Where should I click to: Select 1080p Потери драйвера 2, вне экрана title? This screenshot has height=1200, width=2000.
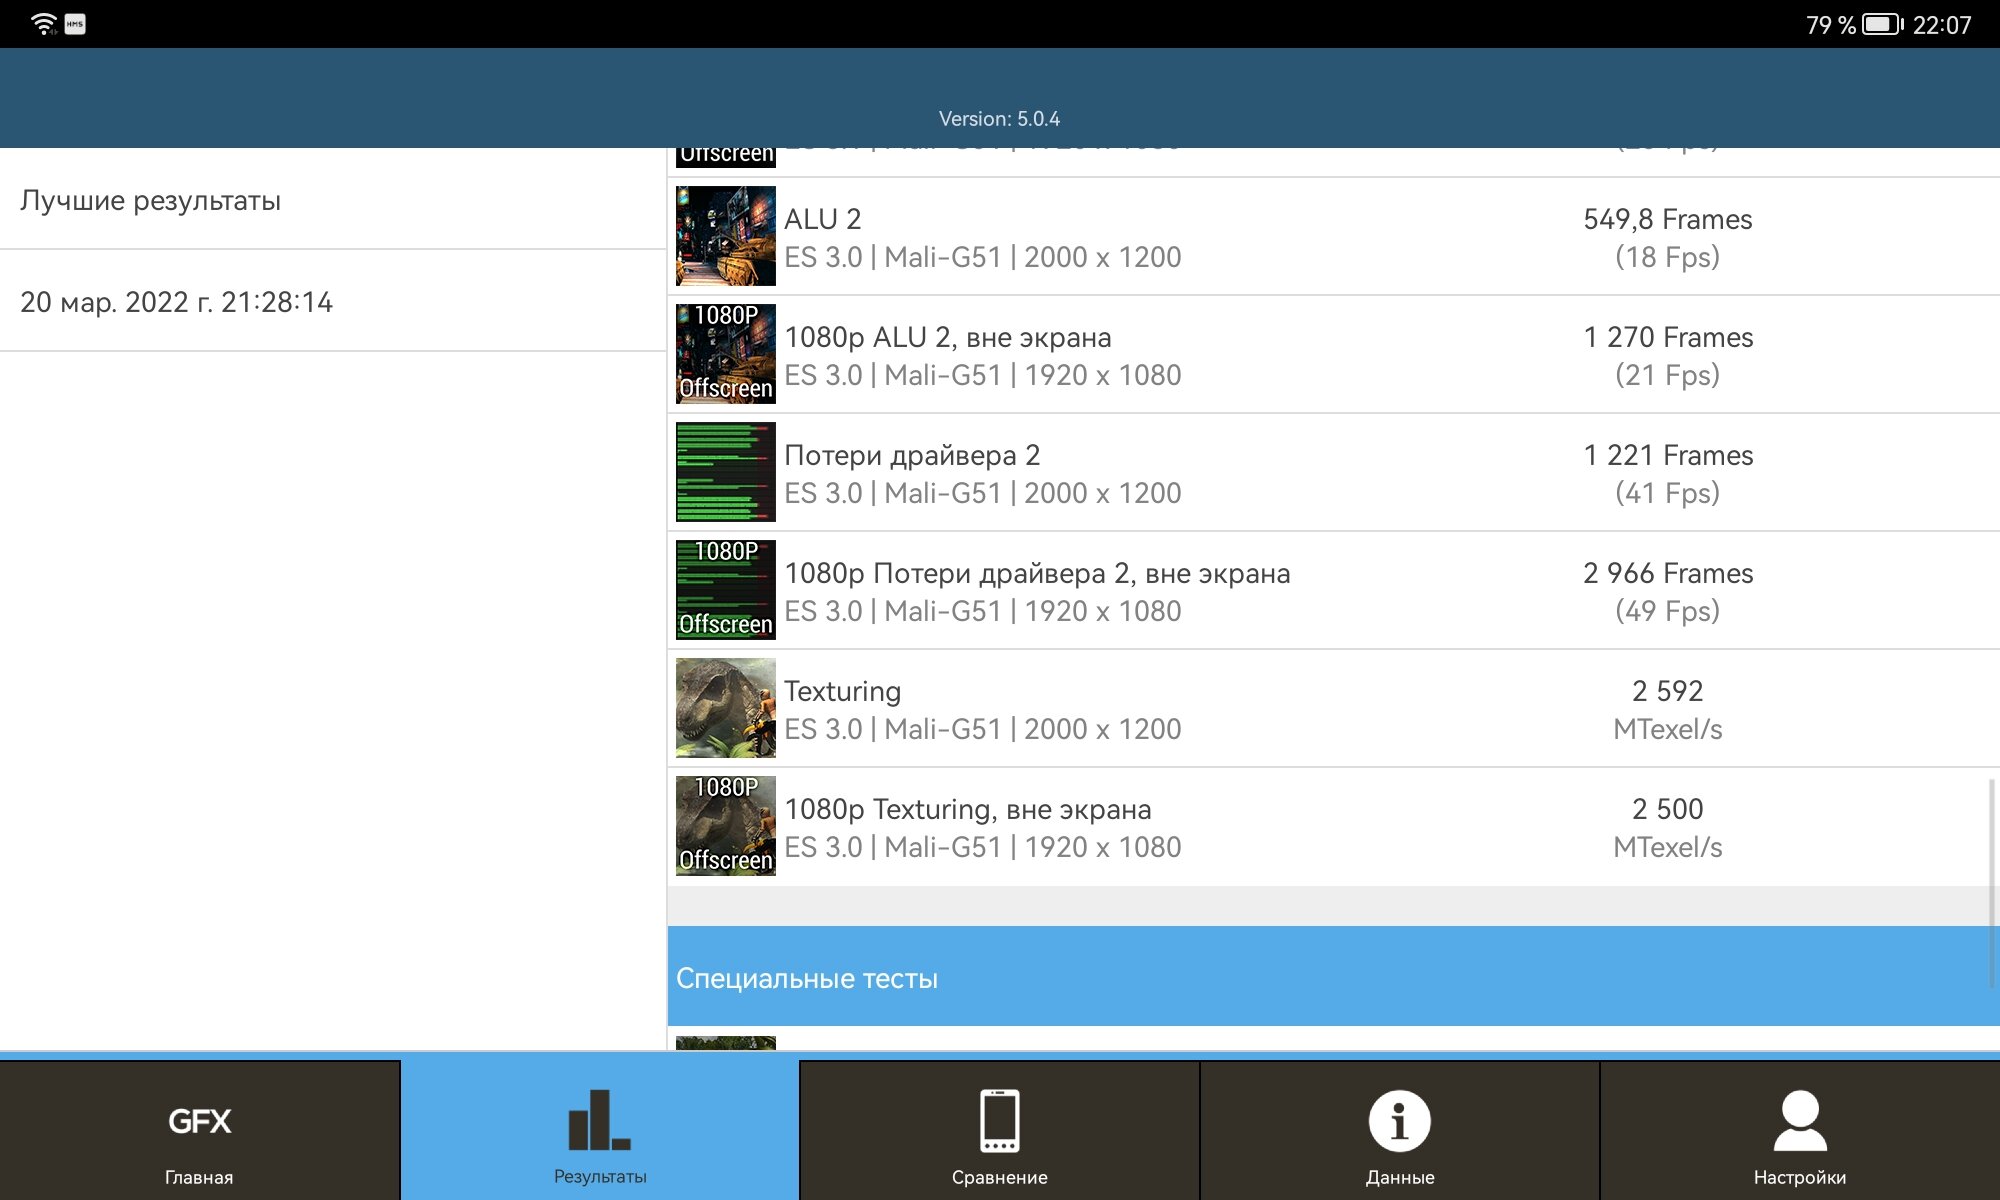[1037, 573]
